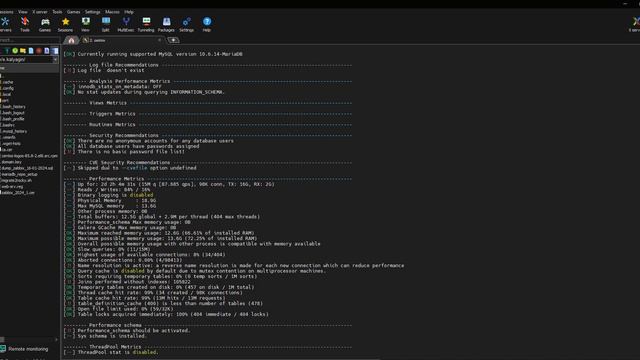This screenshot has width=640, height=360.
Task: Click the Remote monitoring icon
Action: 3,349
